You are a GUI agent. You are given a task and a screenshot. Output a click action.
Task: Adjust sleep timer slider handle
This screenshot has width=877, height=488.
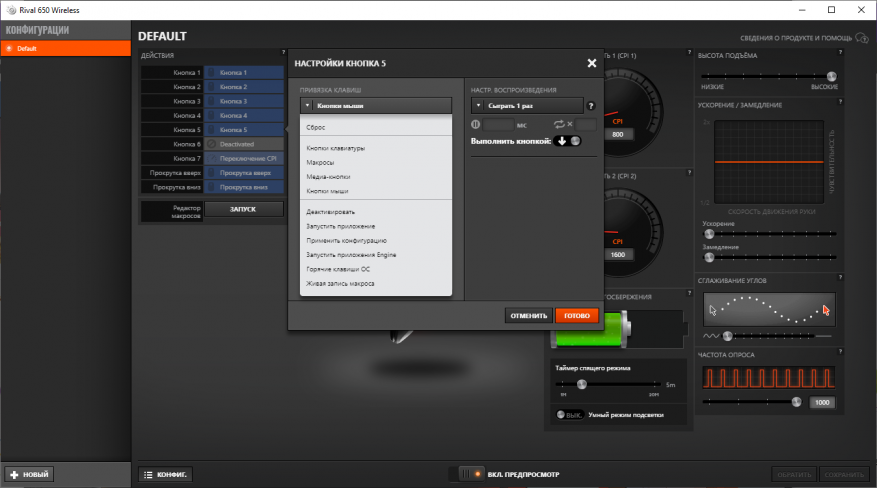[x=582, y=384]
